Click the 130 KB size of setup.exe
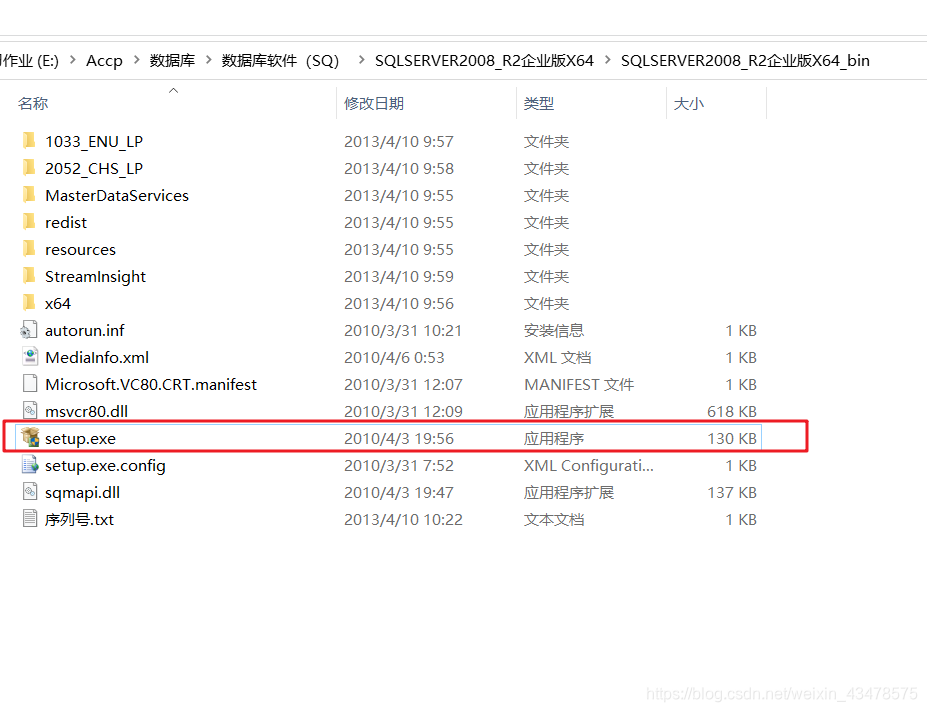This screenshot has width=927, height=712. (732, 439)
